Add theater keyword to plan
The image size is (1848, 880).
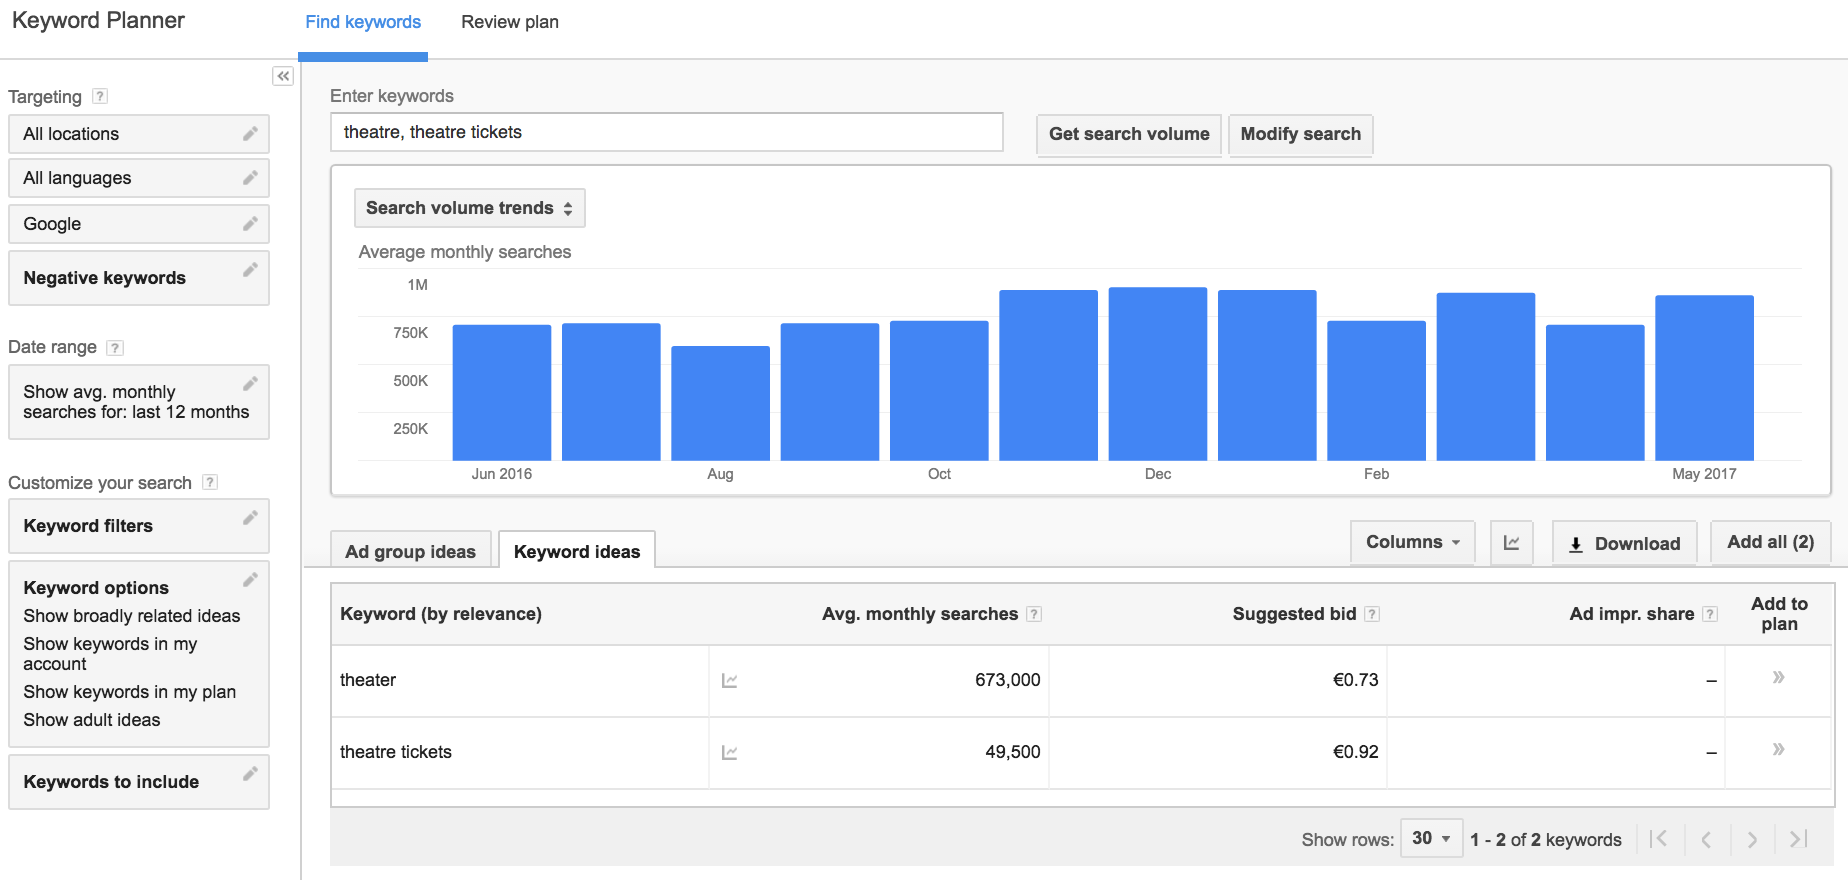(x=1778, y=677)
